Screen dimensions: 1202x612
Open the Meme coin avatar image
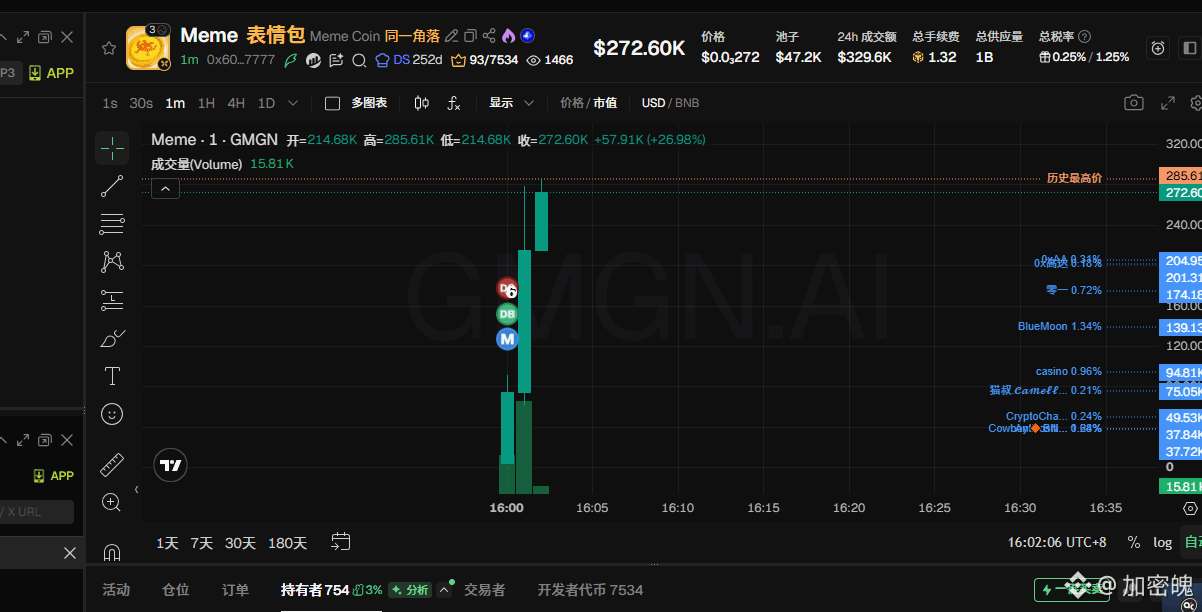148,48
